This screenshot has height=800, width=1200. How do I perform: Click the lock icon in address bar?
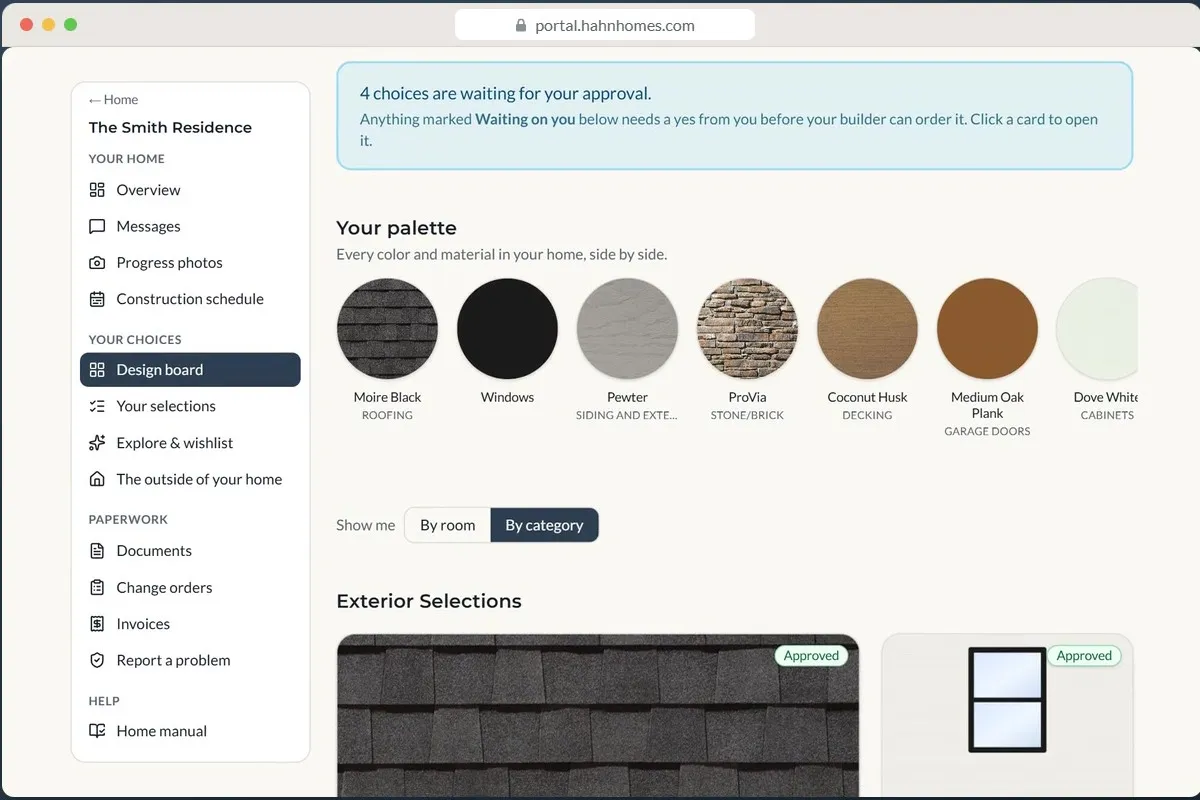pos(521,26)
